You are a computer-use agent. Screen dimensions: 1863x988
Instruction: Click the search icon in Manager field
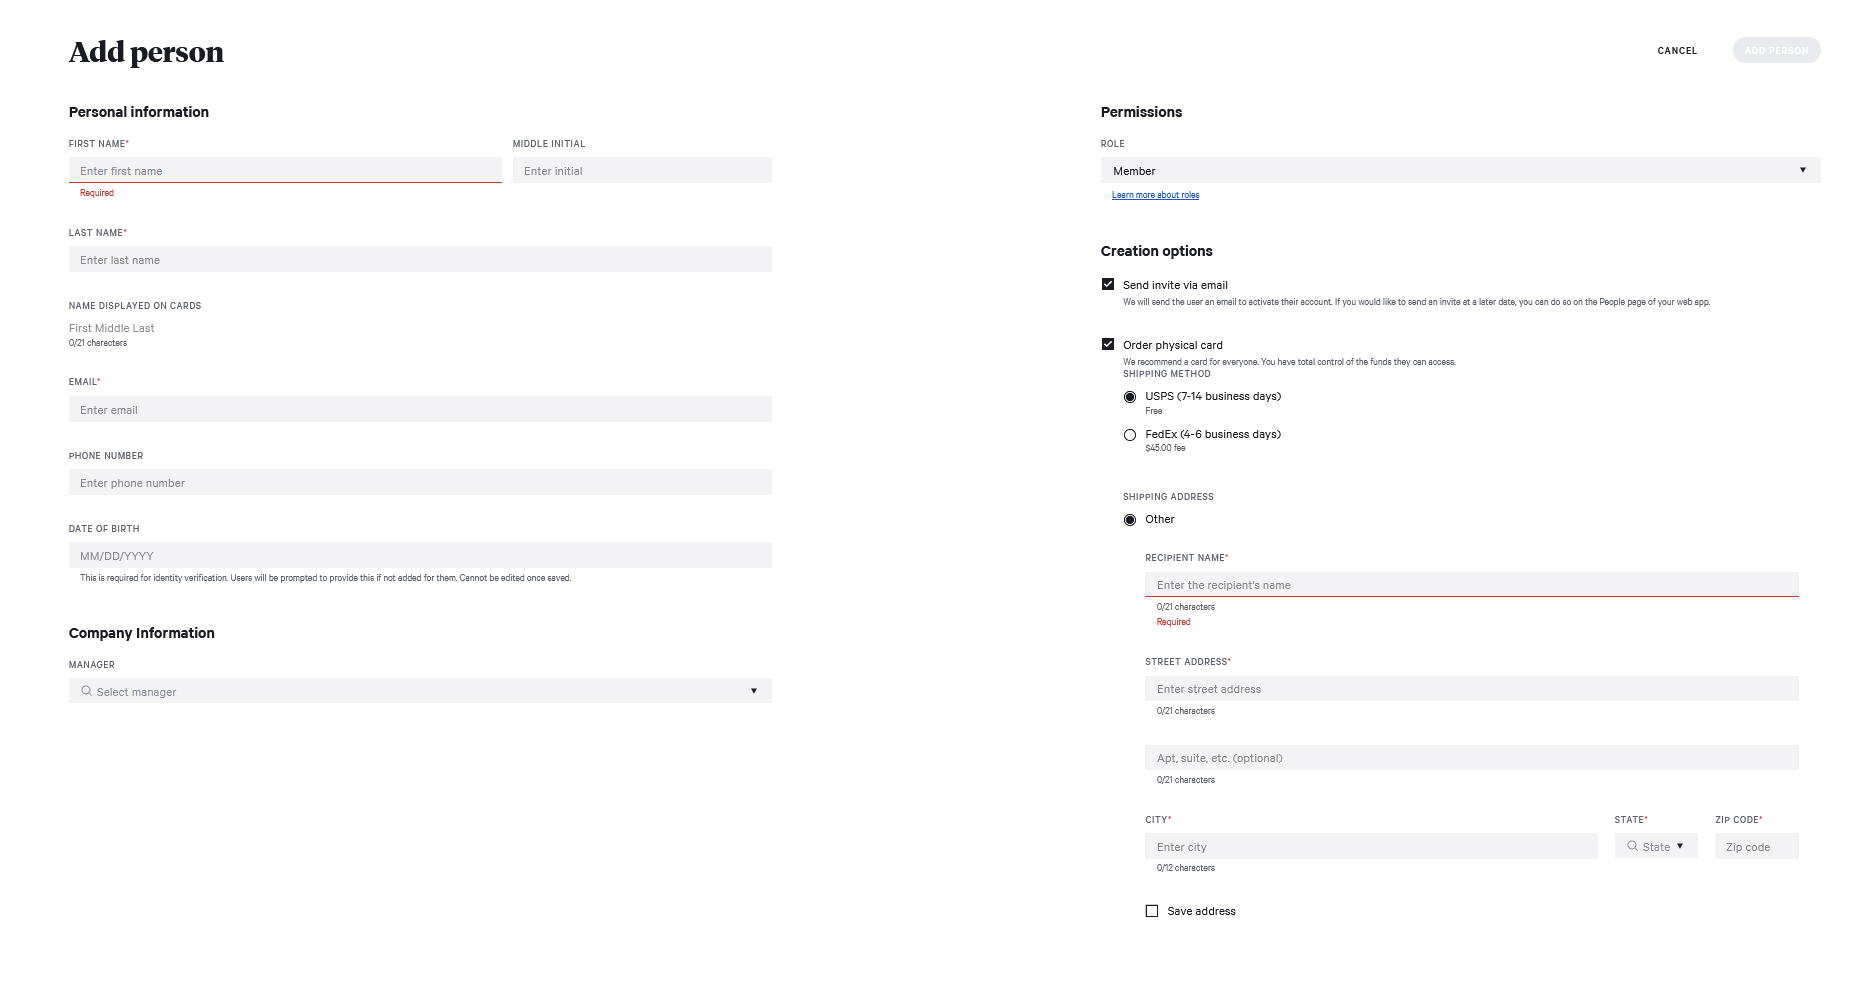pyautogui.click(x=87, y=691)
